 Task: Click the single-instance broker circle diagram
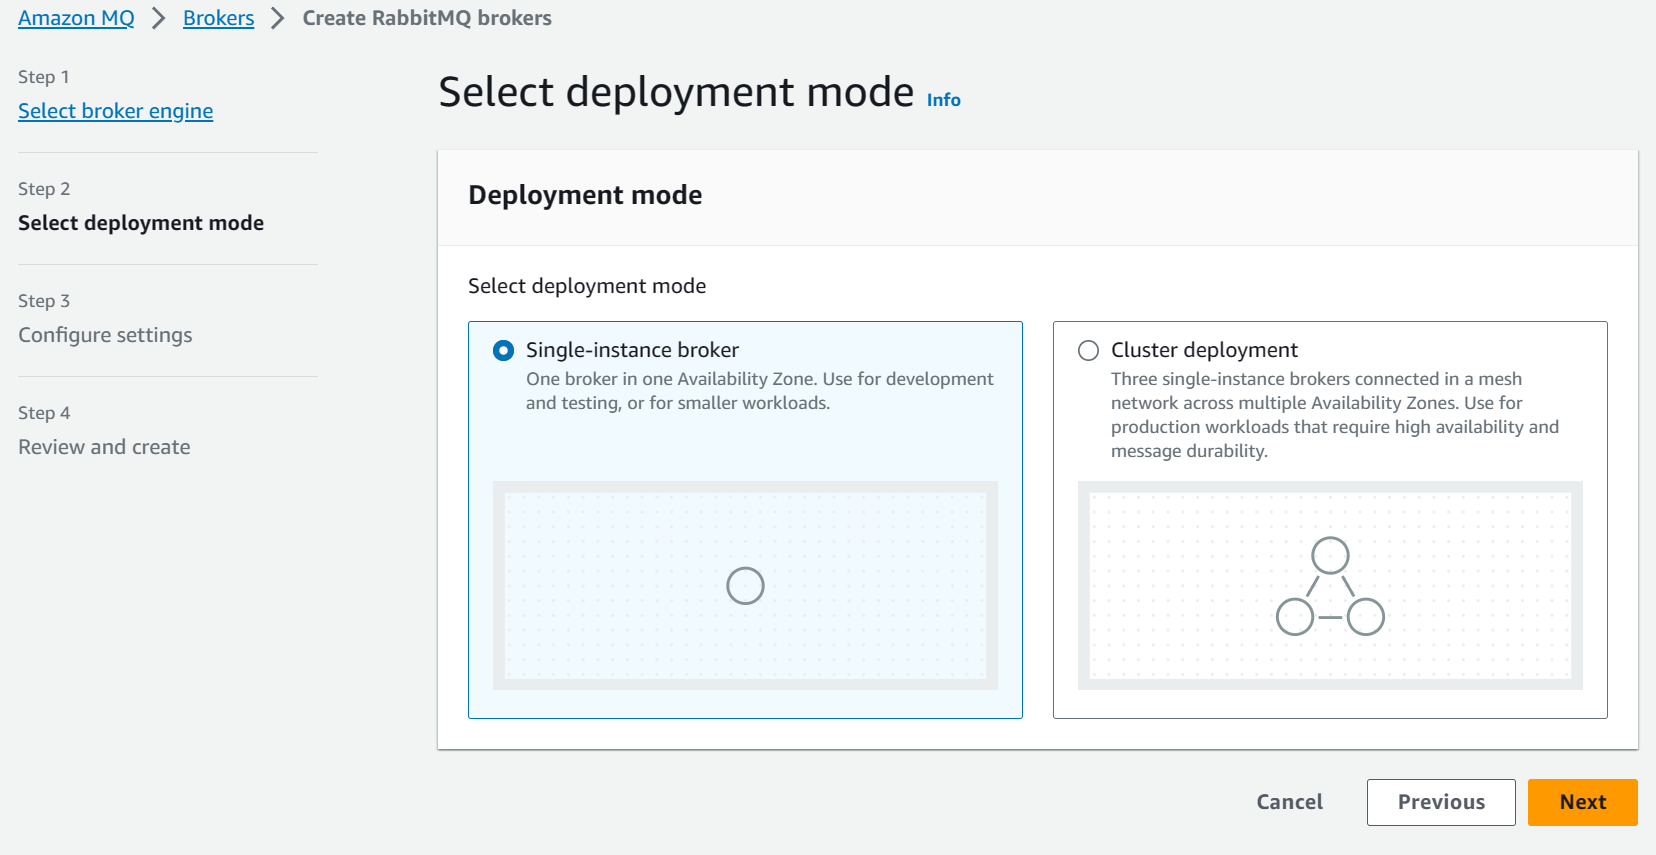coord(745,586)
